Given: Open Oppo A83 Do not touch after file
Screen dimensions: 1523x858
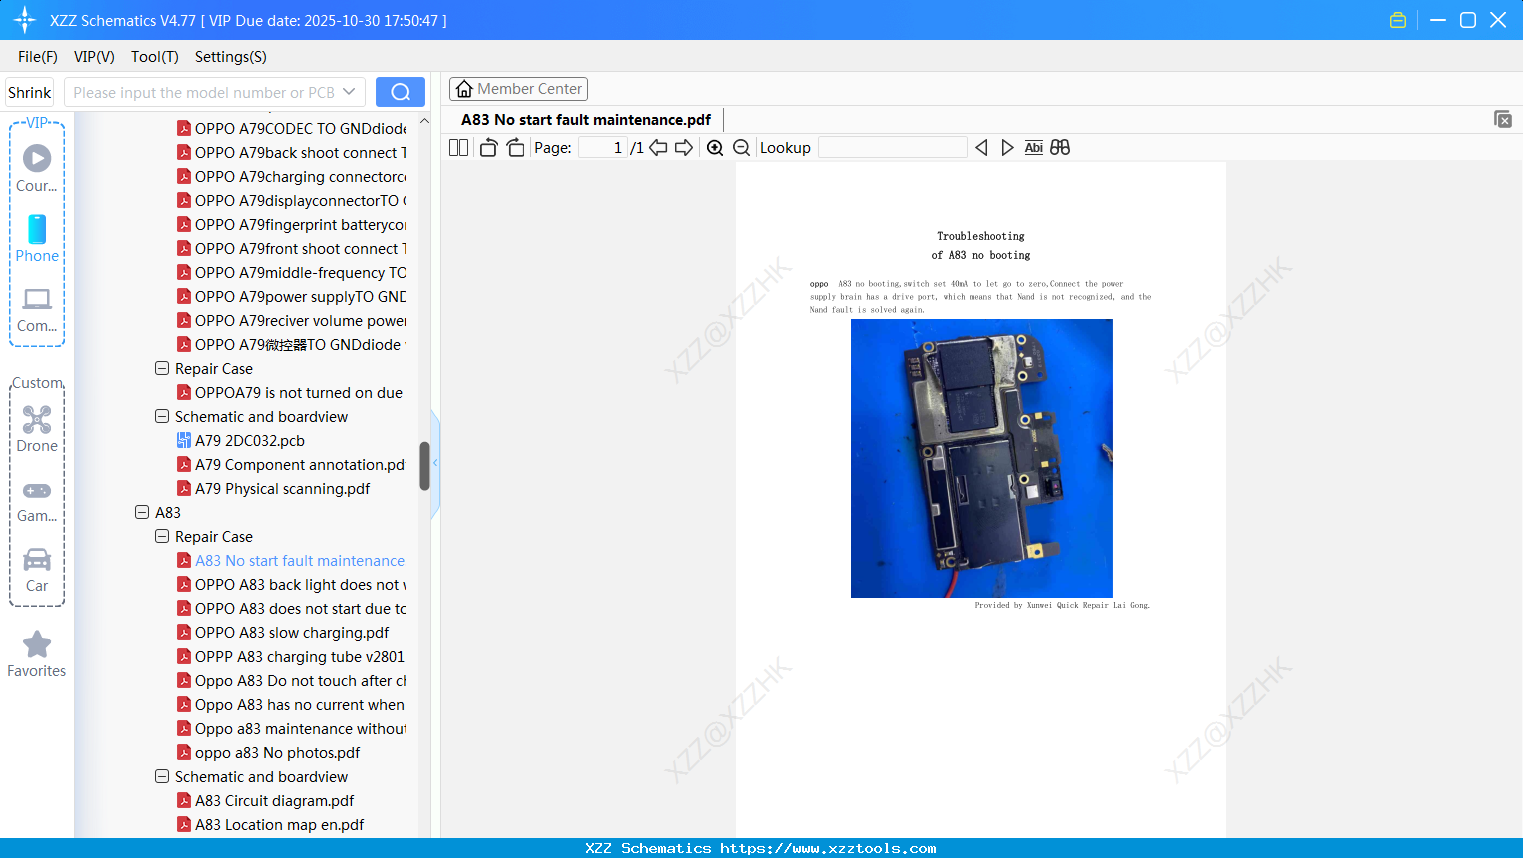Looking at the screenshot, I should pyautogui.click(x=292, y=680).
